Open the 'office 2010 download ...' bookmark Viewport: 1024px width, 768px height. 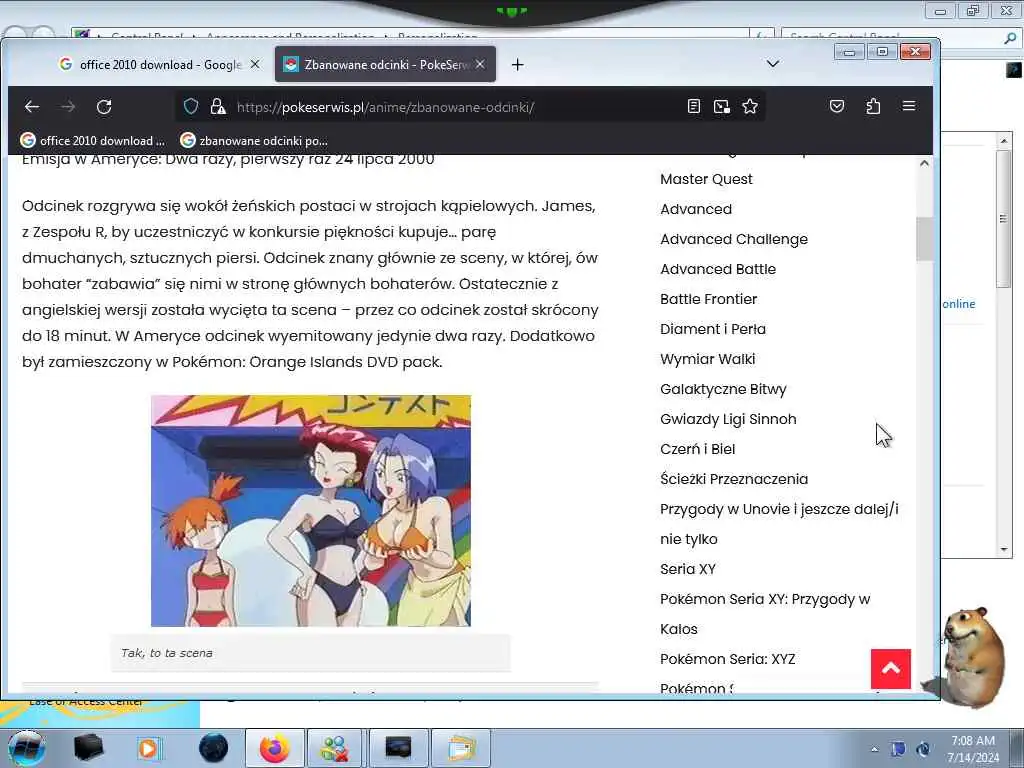pos(93,140)
